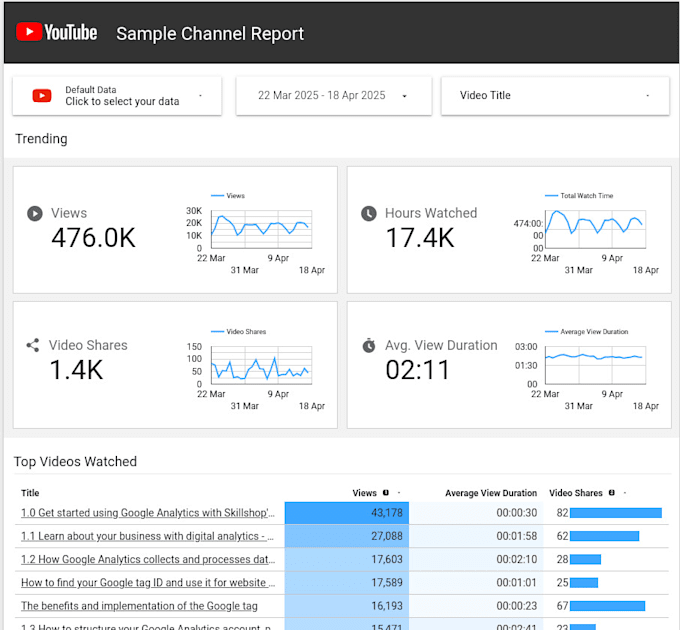Click the info icon next to Video Shares column
The height and width of the screenshot is (630, 680).
611,493
